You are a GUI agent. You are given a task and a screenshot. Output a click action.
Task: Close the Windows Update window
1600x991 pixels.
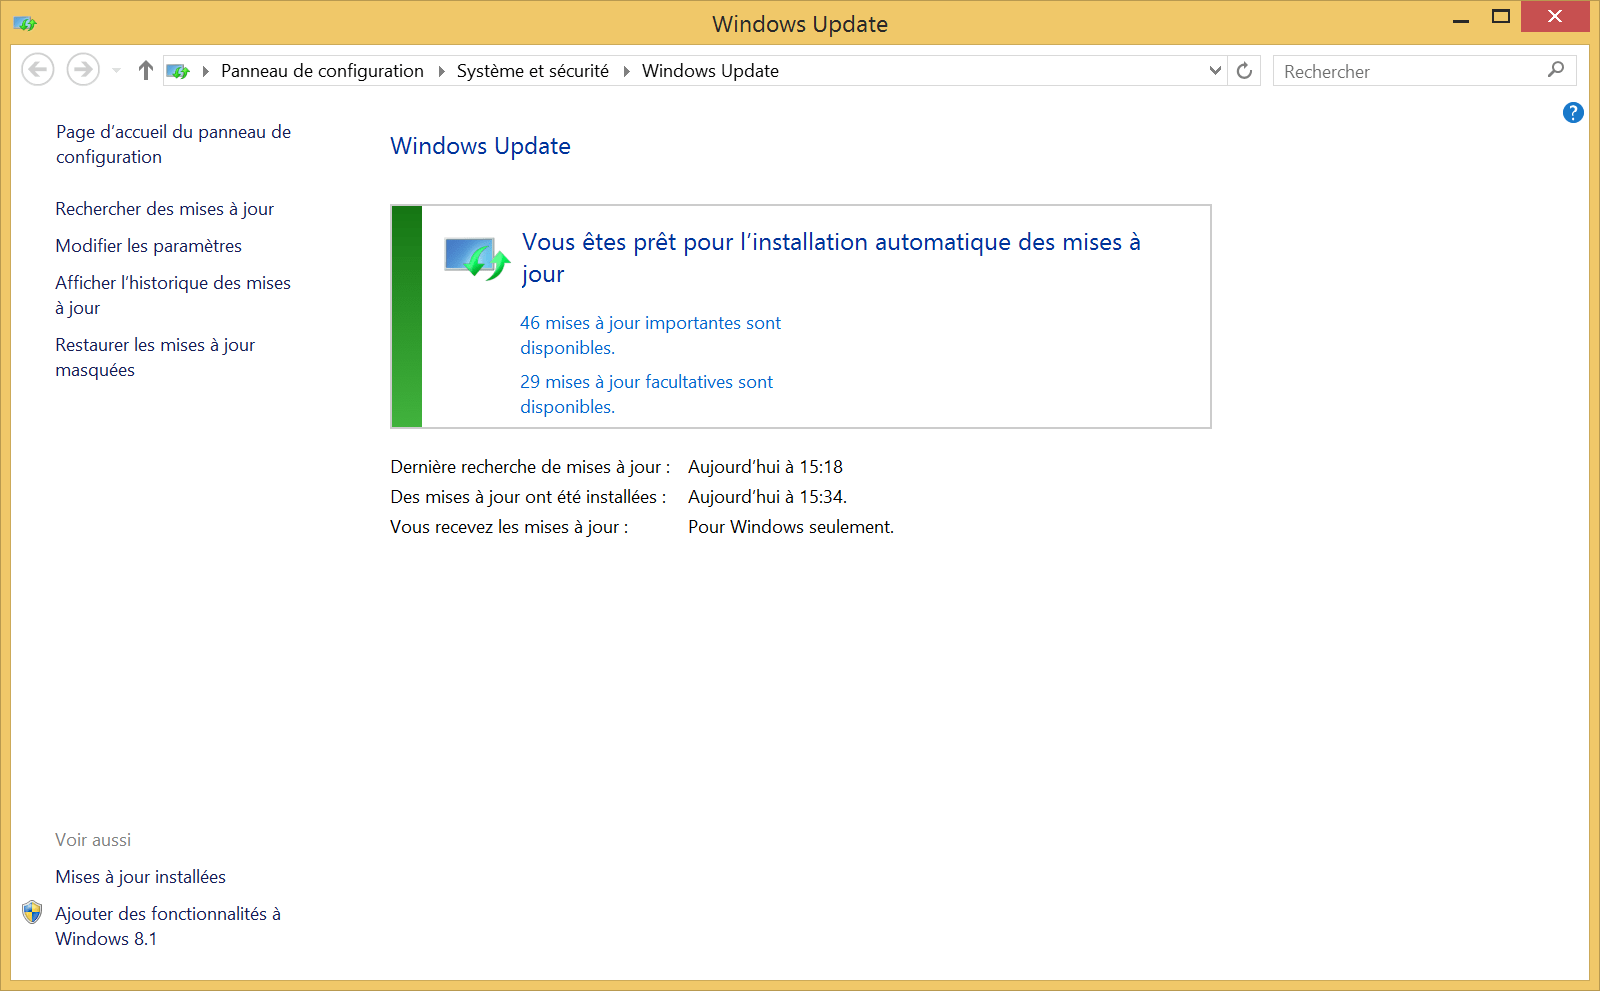pyautogui.click(x=1555, y=16)
